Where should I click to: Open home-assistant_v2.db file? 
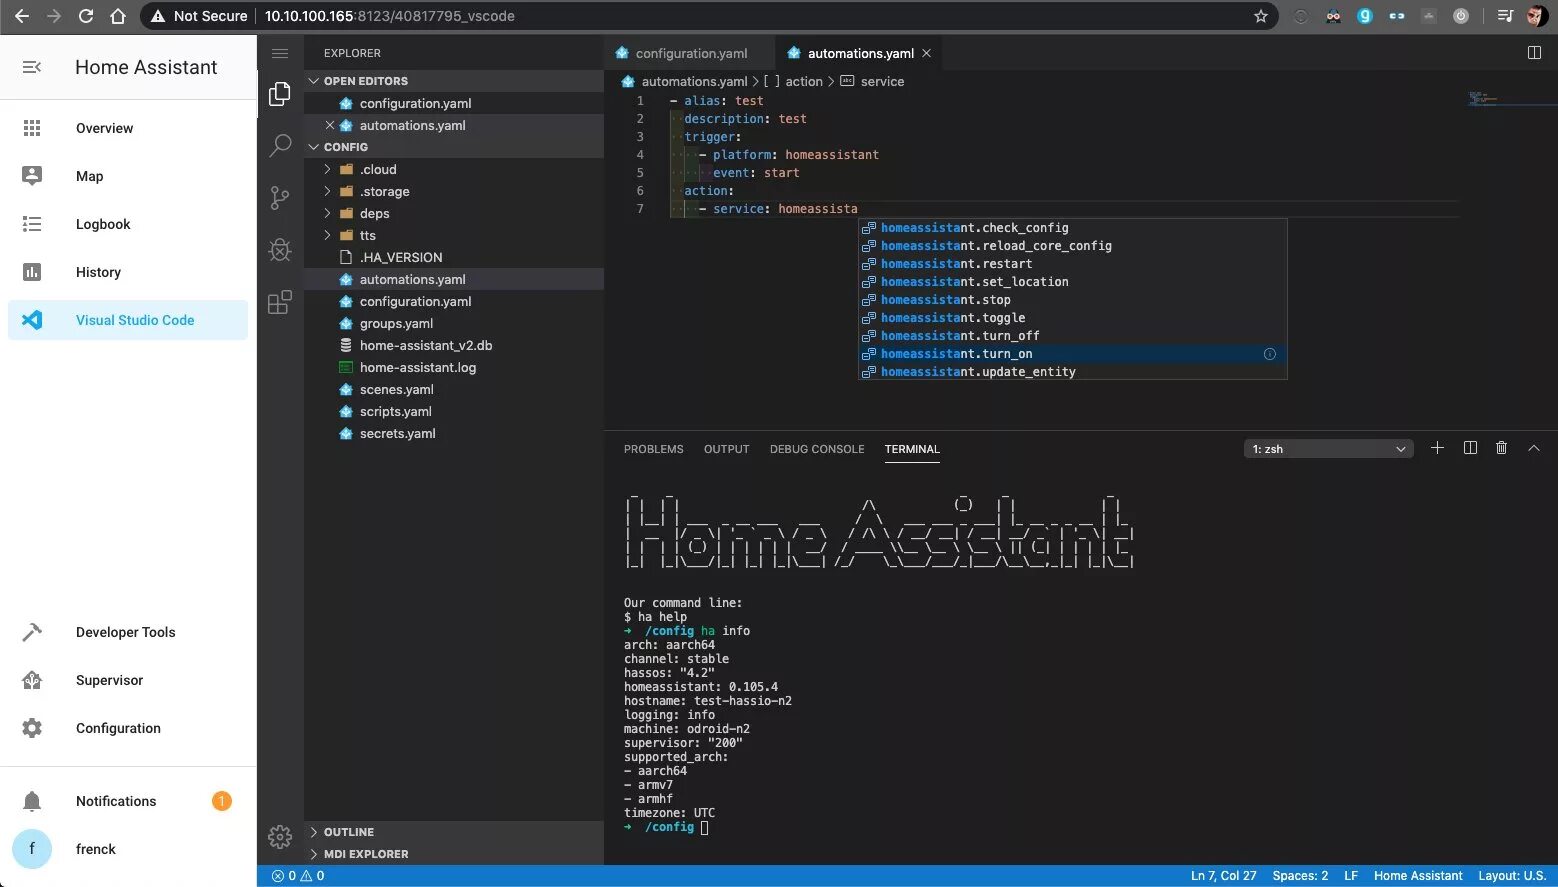coord(454,345)
